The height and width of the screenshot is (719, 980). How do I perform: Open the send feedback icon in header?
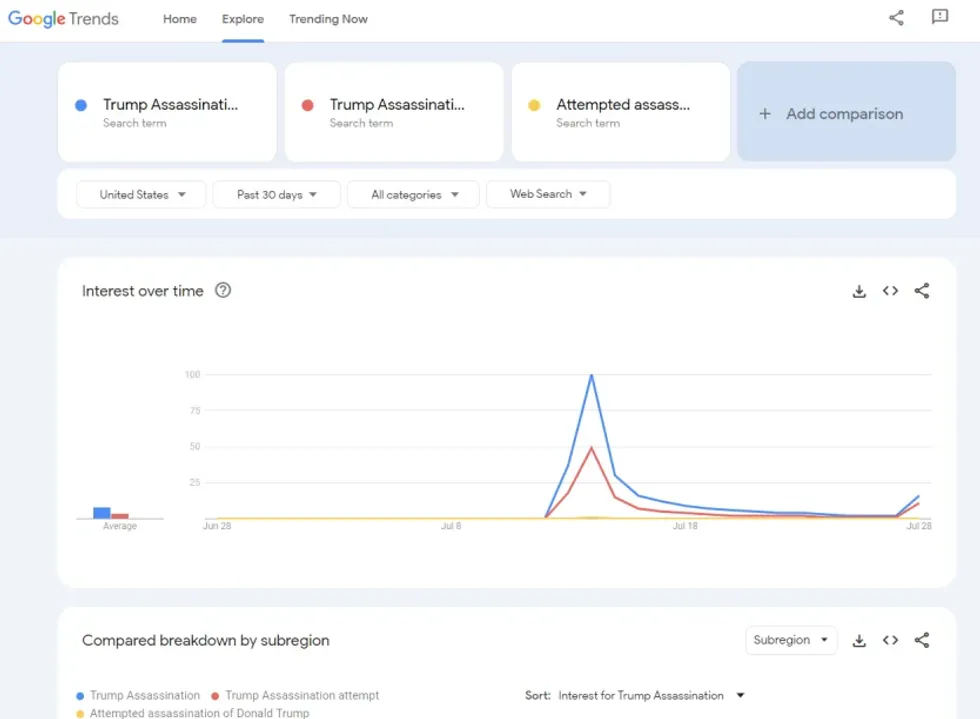pos(940,18)
